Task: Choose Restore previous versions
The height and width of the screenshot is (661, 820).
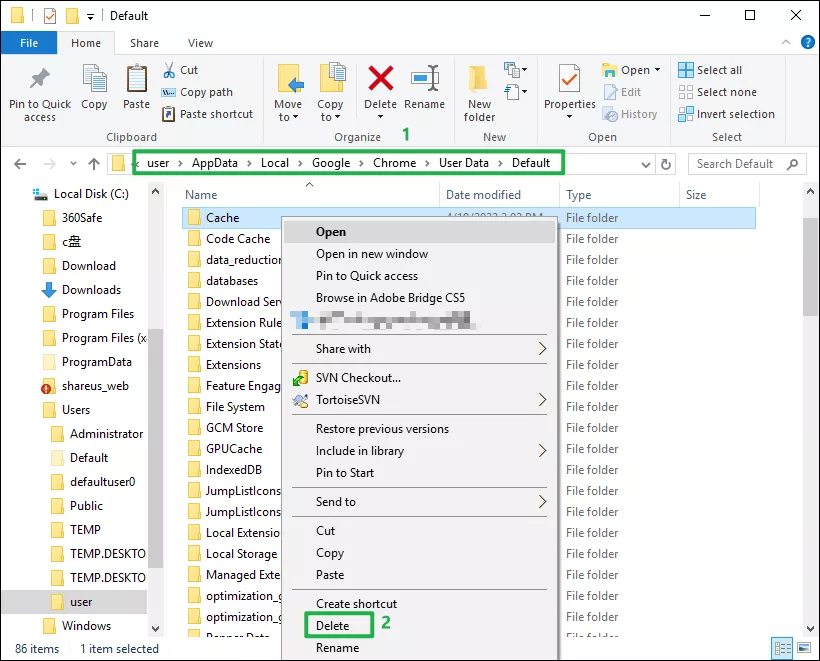Action: click(x=419, y=429)
